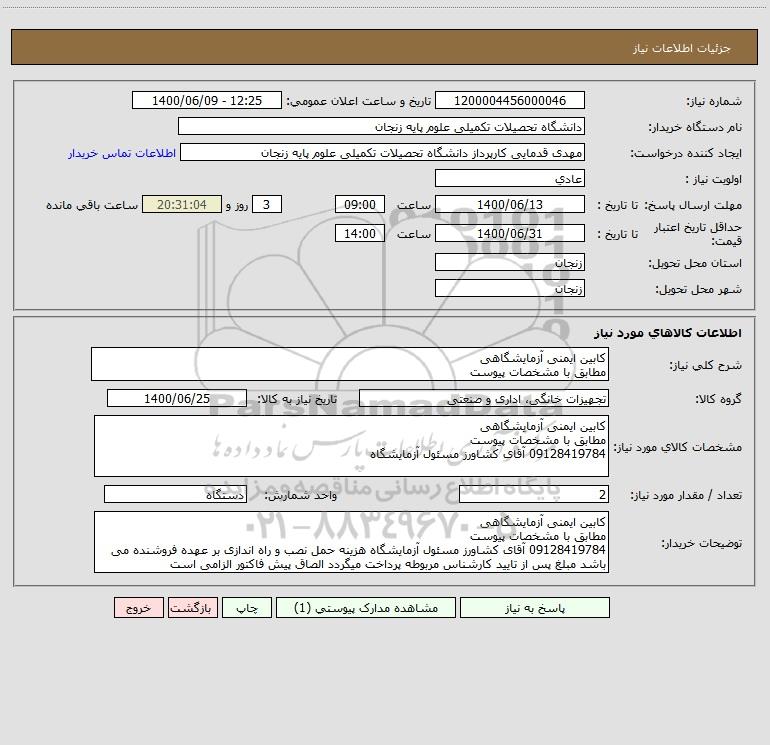Click goods group field تجهیزات خانگی، اداری و صنعتی
770x745 pixels.
[x=484, y=398]
